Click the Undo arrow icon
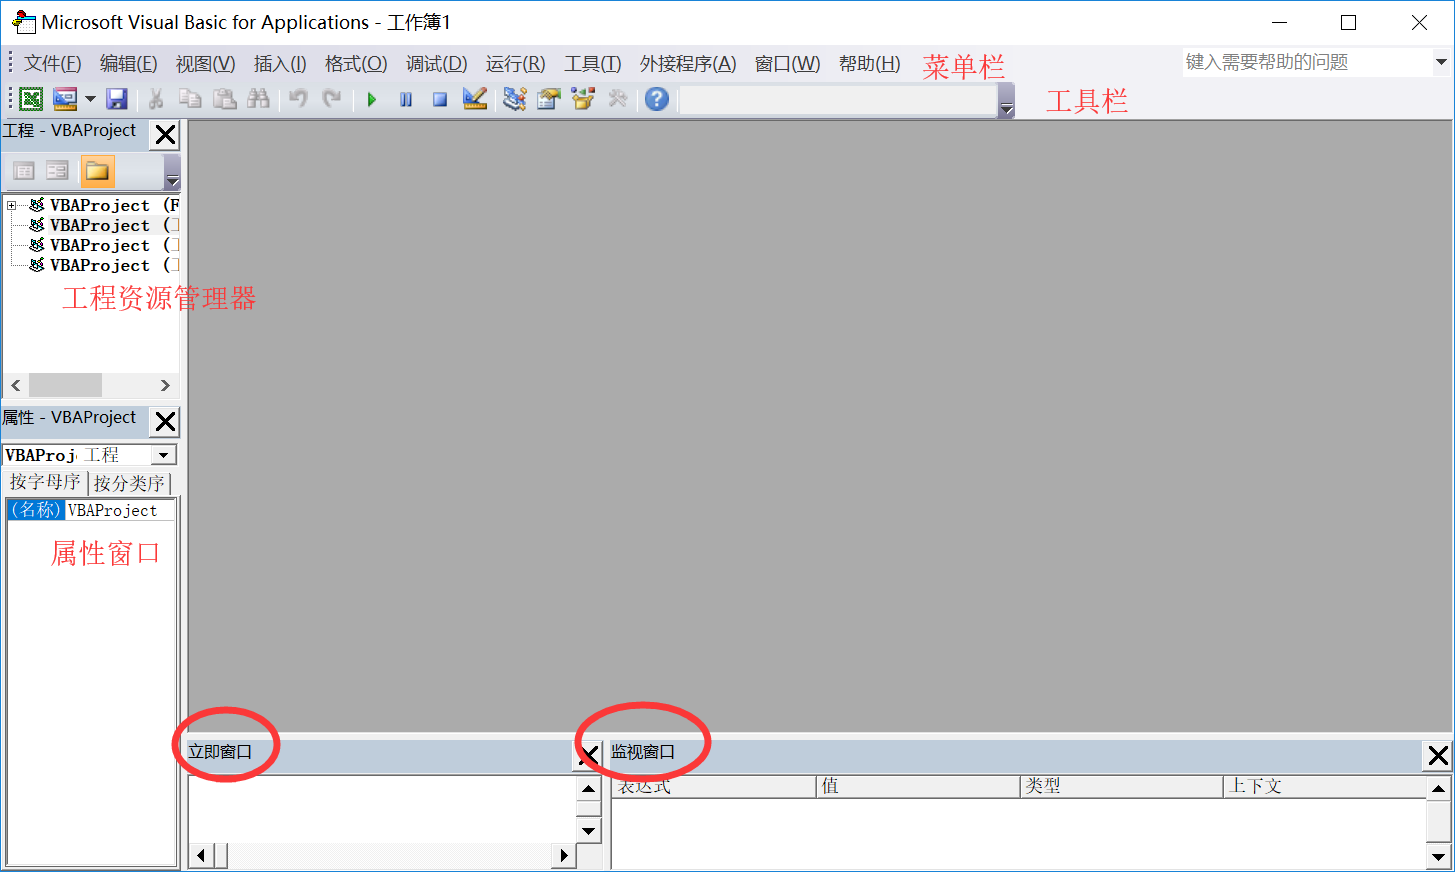 pos(298,99)
